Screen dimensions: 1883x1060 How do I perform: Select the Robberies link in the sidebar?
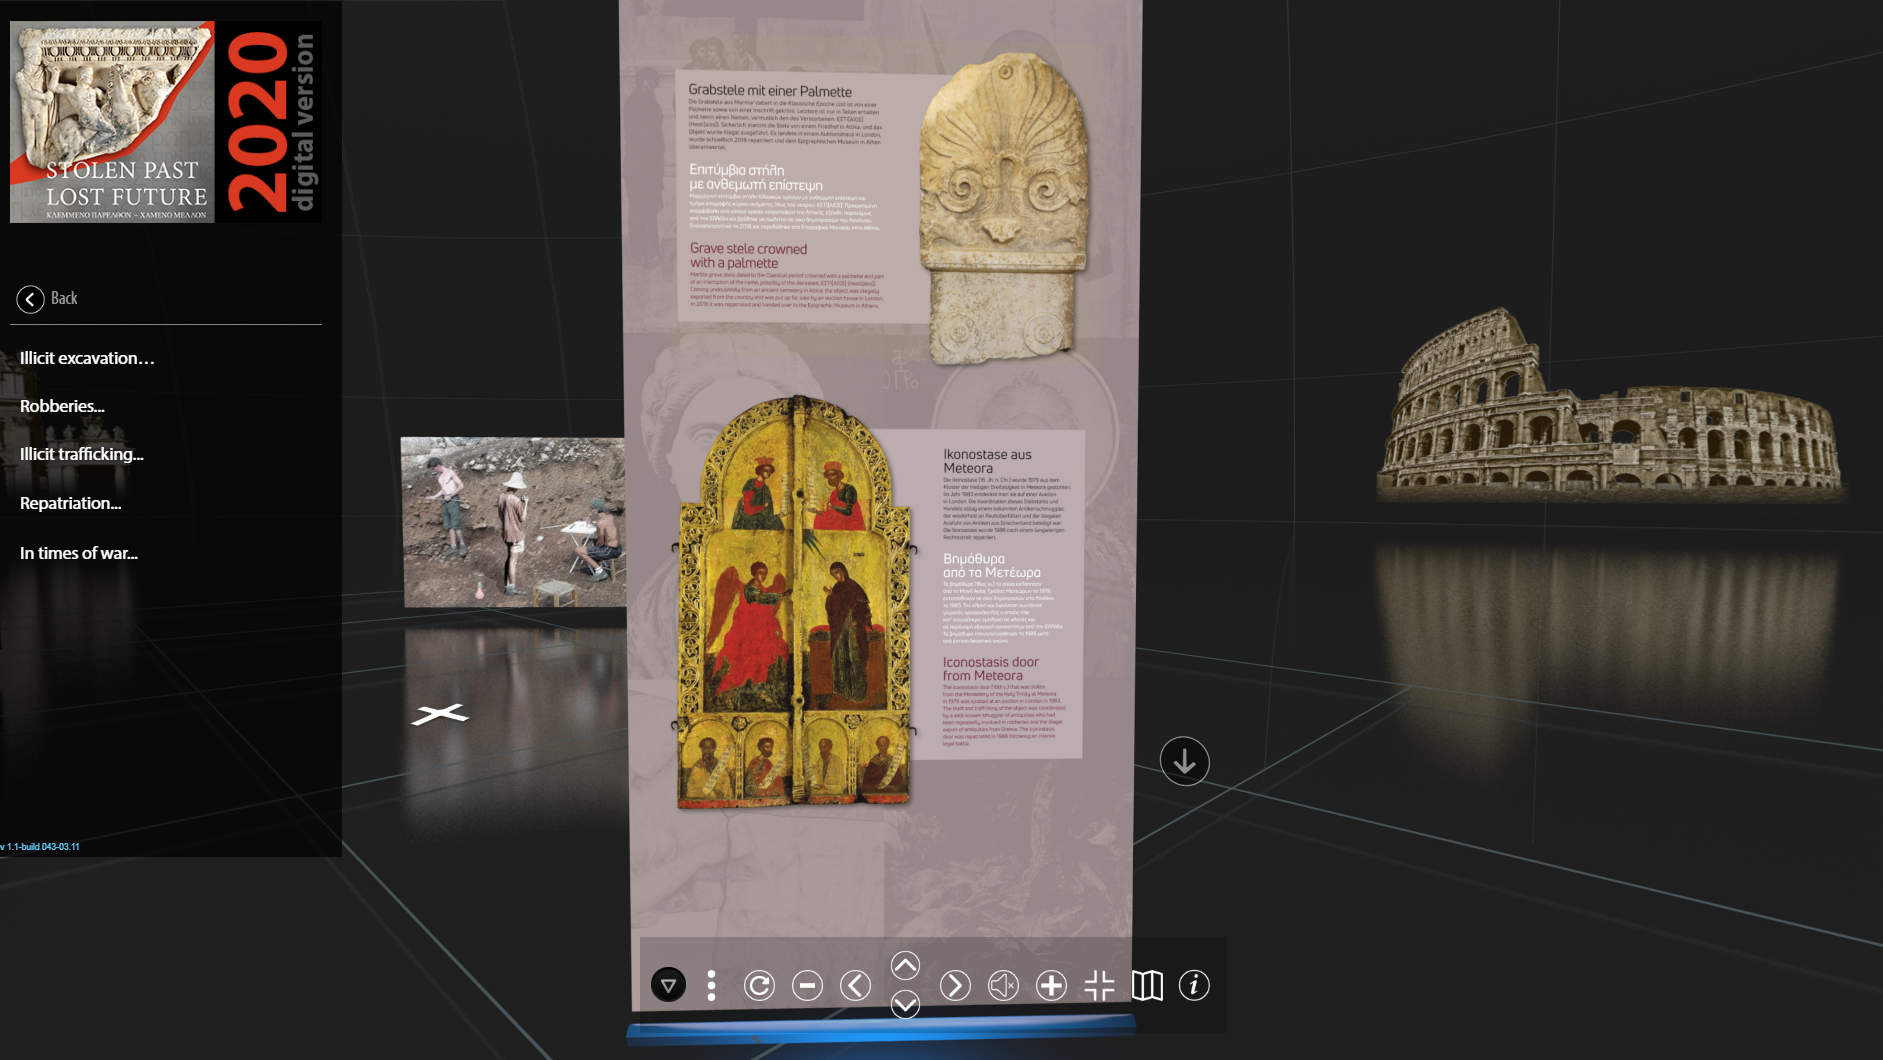point(62,406)
